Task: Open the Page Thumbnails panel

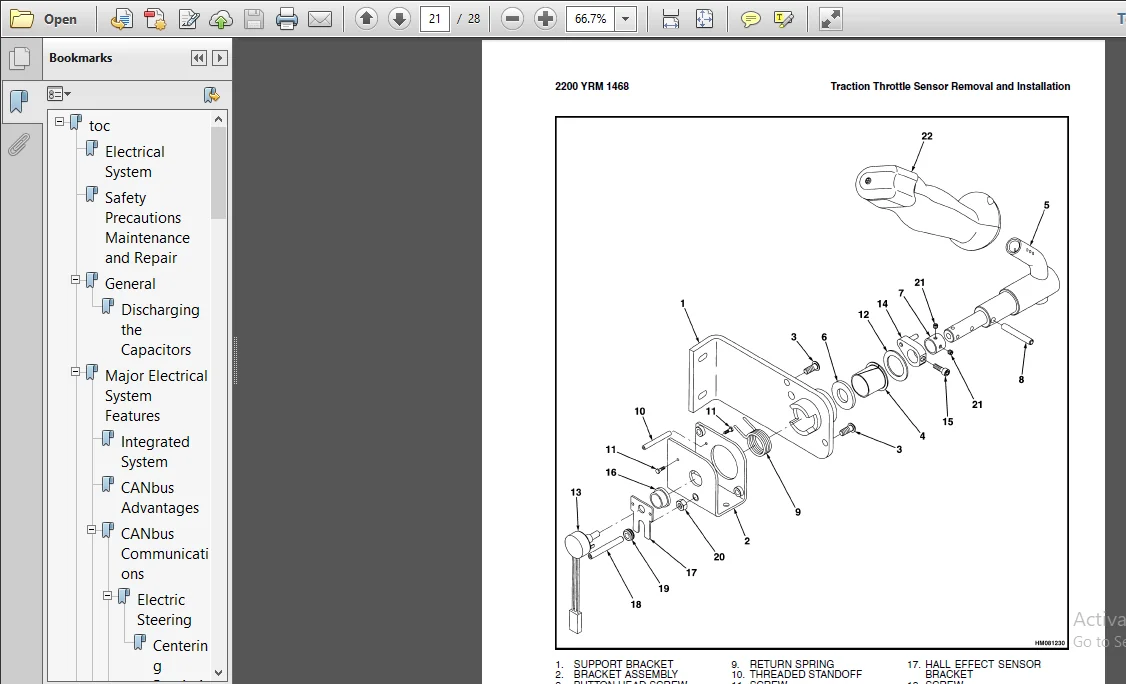Action: pos(19,58)
